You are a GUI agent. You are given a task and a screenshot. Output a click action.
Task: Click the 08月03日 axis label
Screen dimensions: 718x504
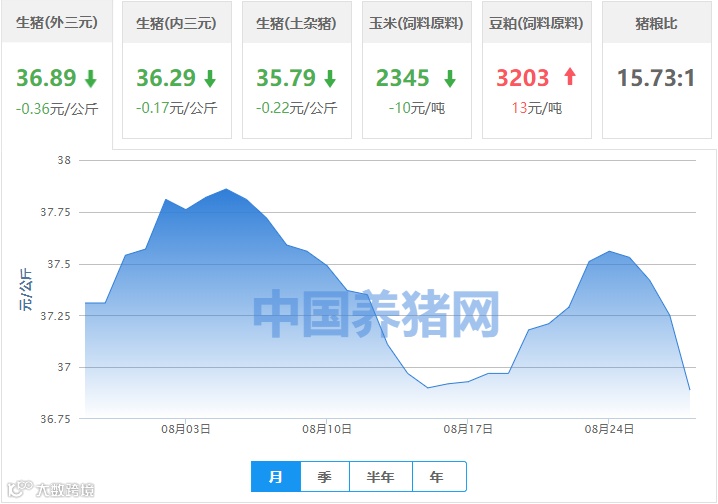click(185, 429)
